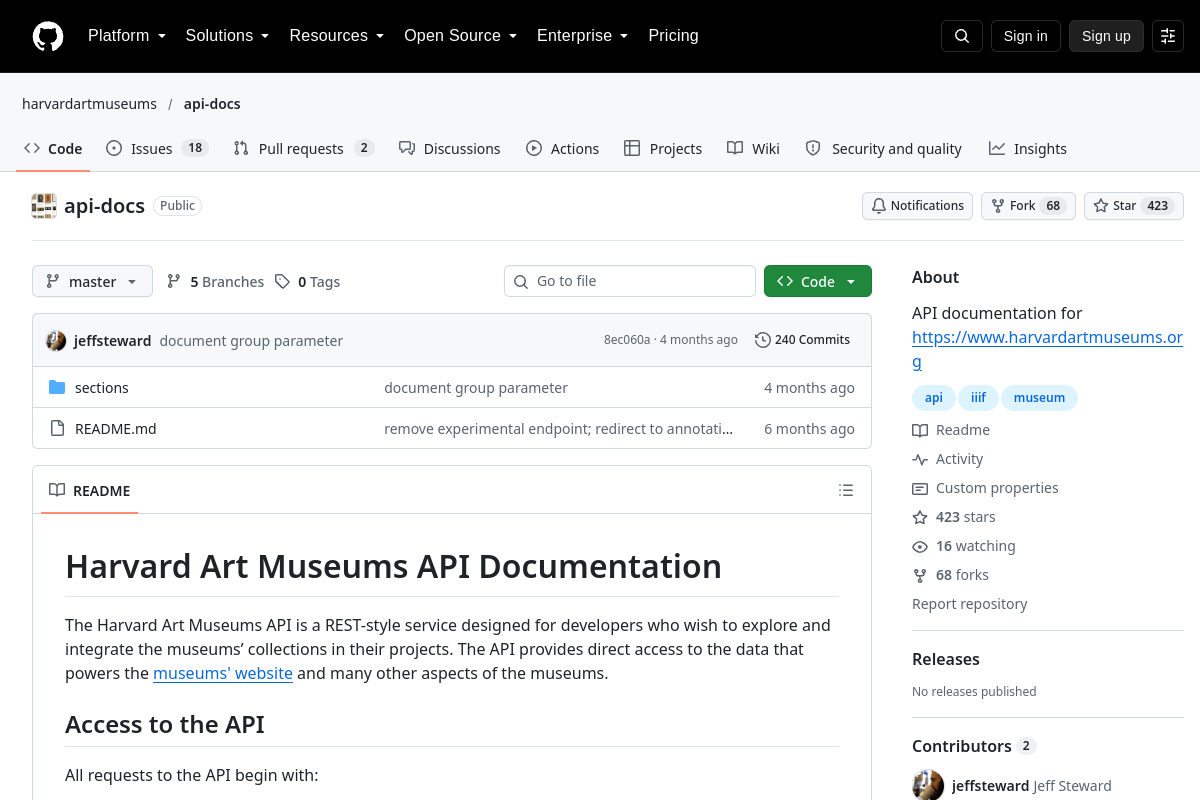Open the 240 Commits history link
The height and width of the screenshot is (800, 1200).
pyautogui.click(x=802, y=340)
